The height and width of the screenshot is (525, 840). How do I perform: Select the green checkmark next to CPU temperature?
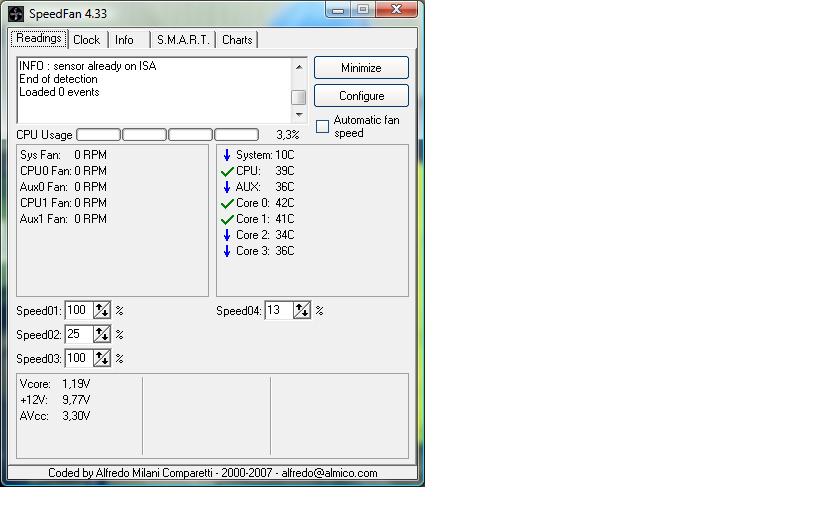pos(227,171)
